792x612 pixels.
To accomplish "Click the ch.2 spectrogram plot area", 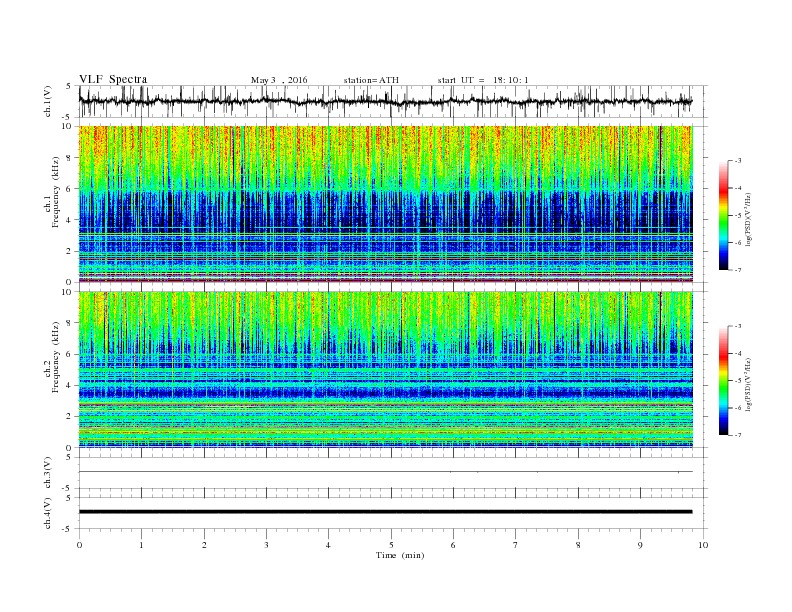I will click(x=385, y=370).
